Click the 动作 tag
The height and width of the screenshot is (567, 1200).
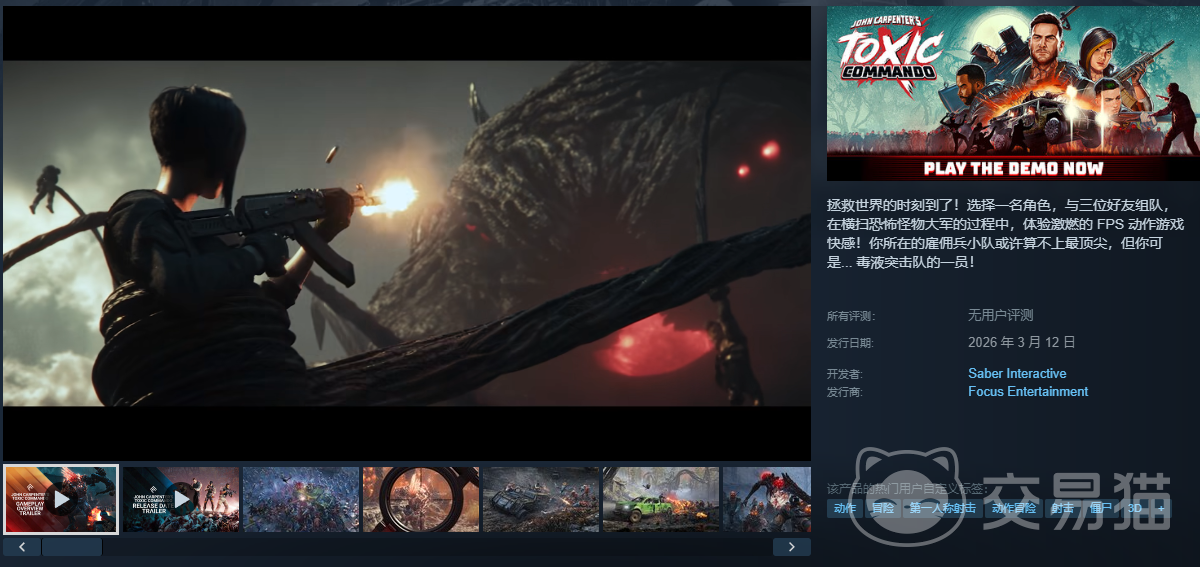click(845, 509)
